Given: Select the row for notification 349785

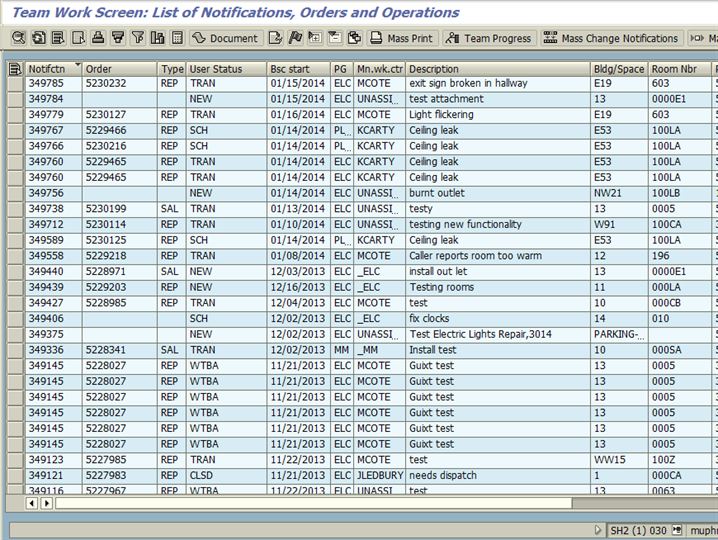Looking at the screenshot, I should [x=14, y=84].
